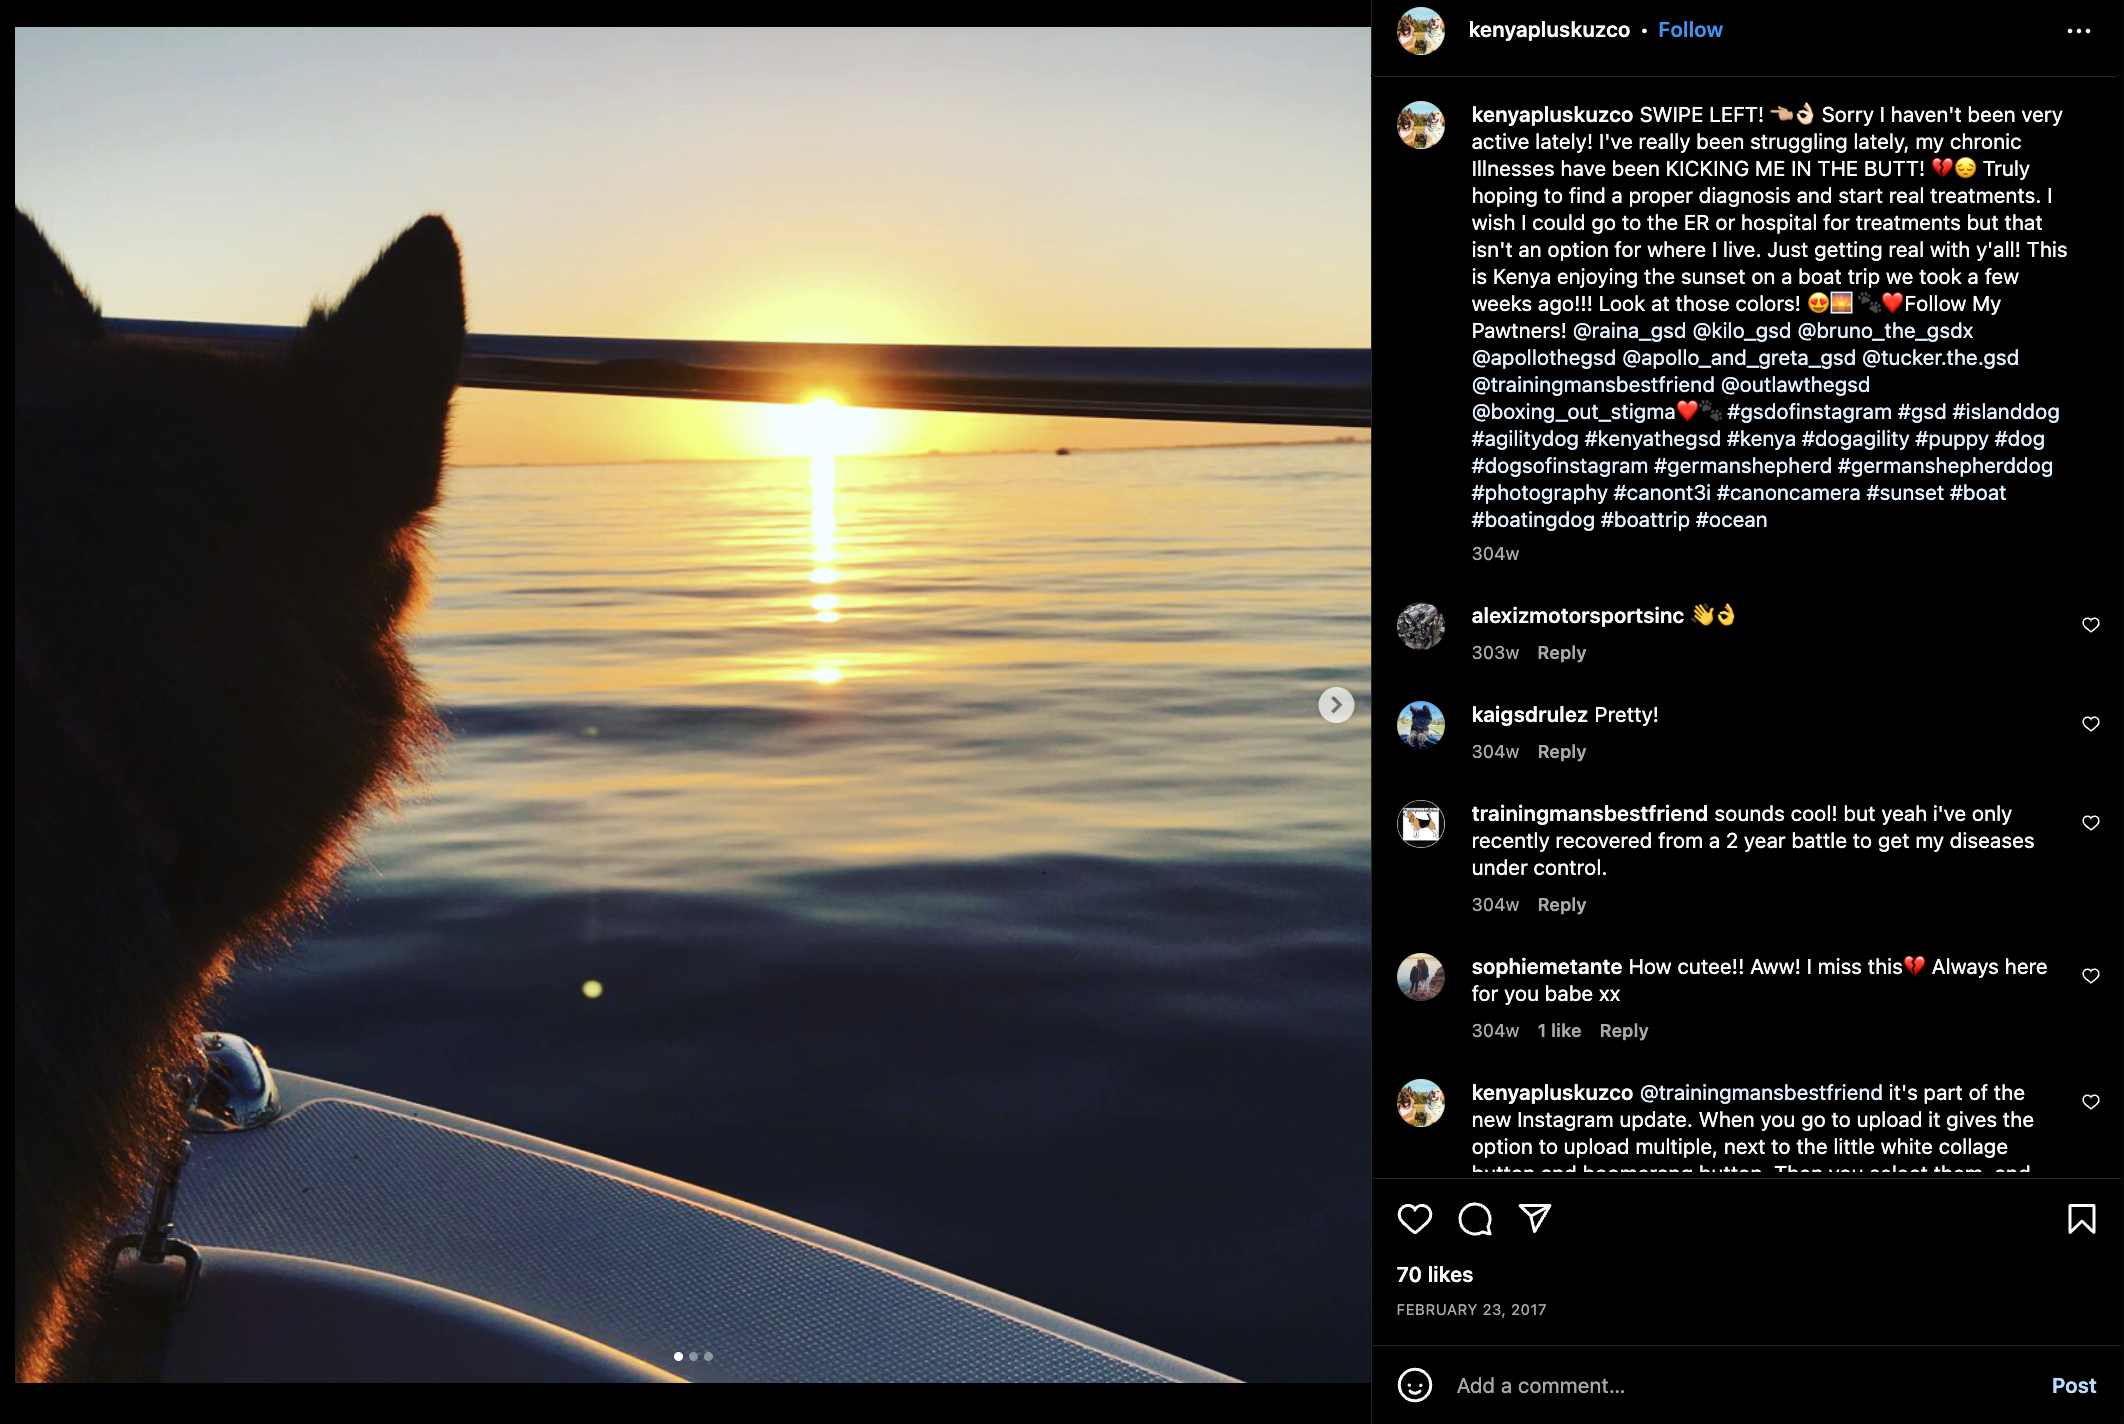Open the #islanddog hashtag
Viewport: 2124px width, 1424px height.
[2005, 412]
